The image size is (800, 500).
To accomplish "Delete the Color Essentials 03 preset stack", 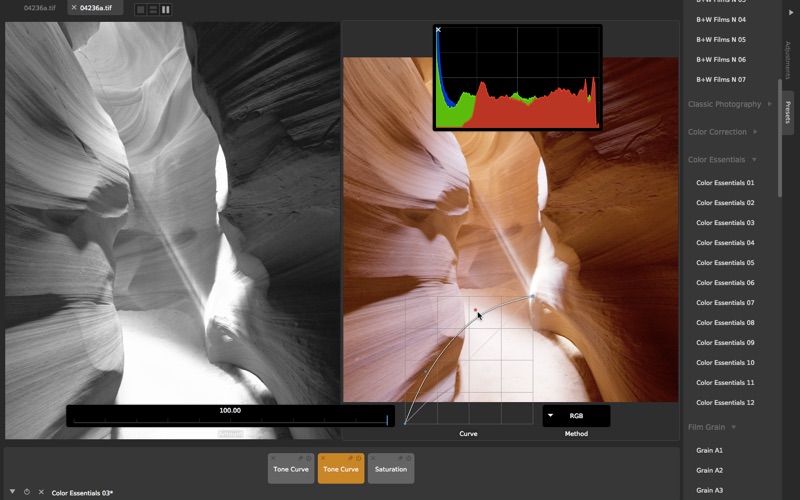I will [41, 492].
